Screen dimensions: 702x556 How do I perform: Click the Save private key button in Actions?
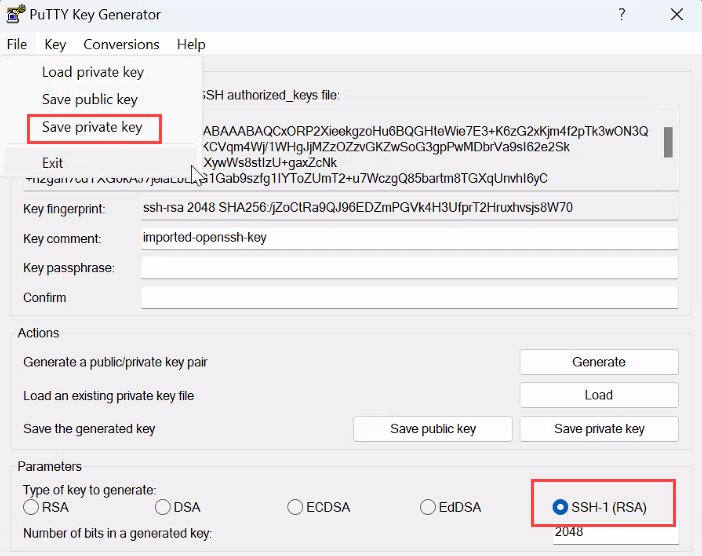(x=599, y=429)
